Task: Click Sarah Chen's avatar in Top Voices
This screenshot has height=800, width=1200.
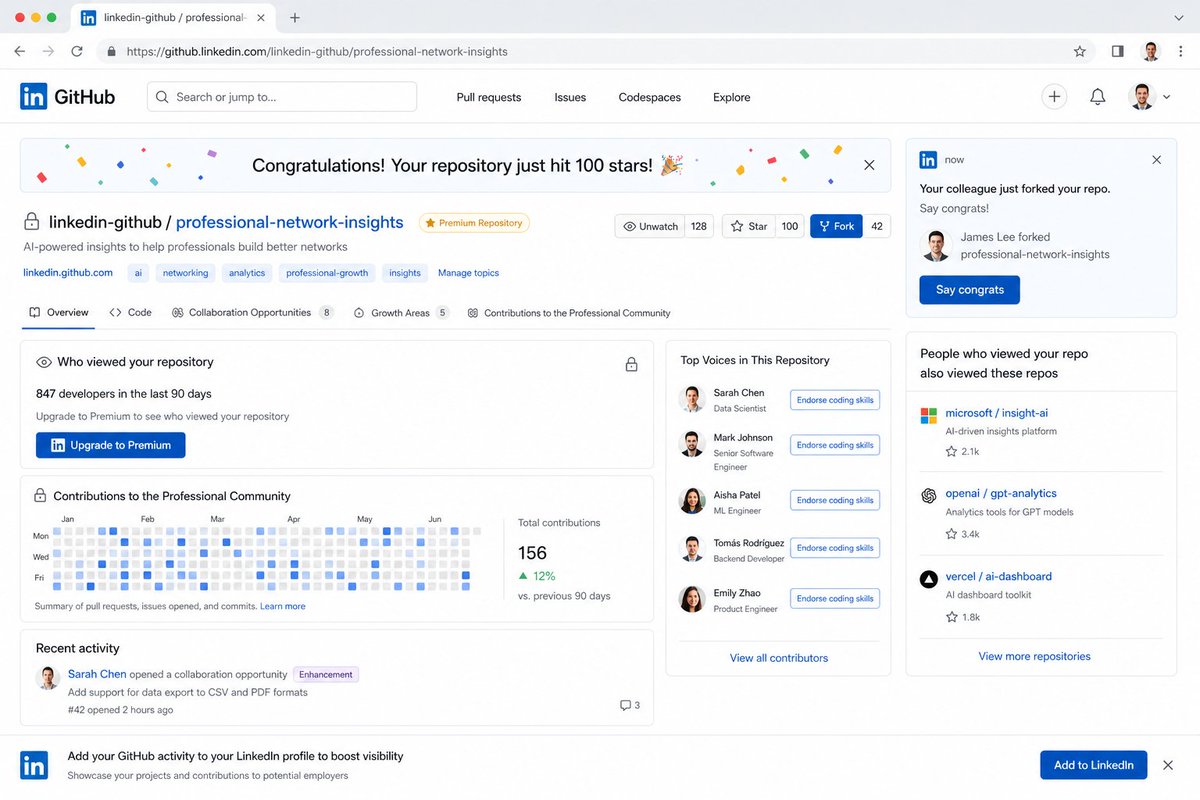Action: (692, 399)
